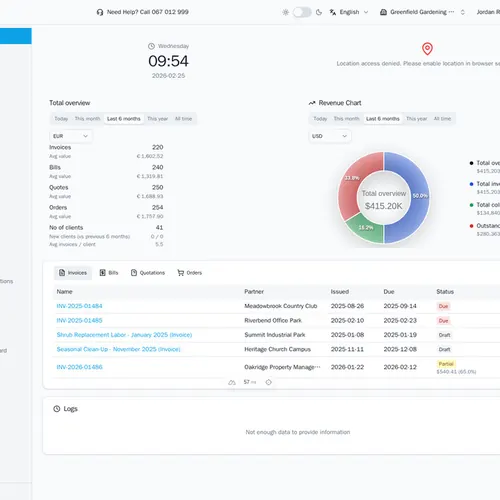Click the translate language icon
Viewport: 500px width, 500px height.
click(x=333, y=12)
